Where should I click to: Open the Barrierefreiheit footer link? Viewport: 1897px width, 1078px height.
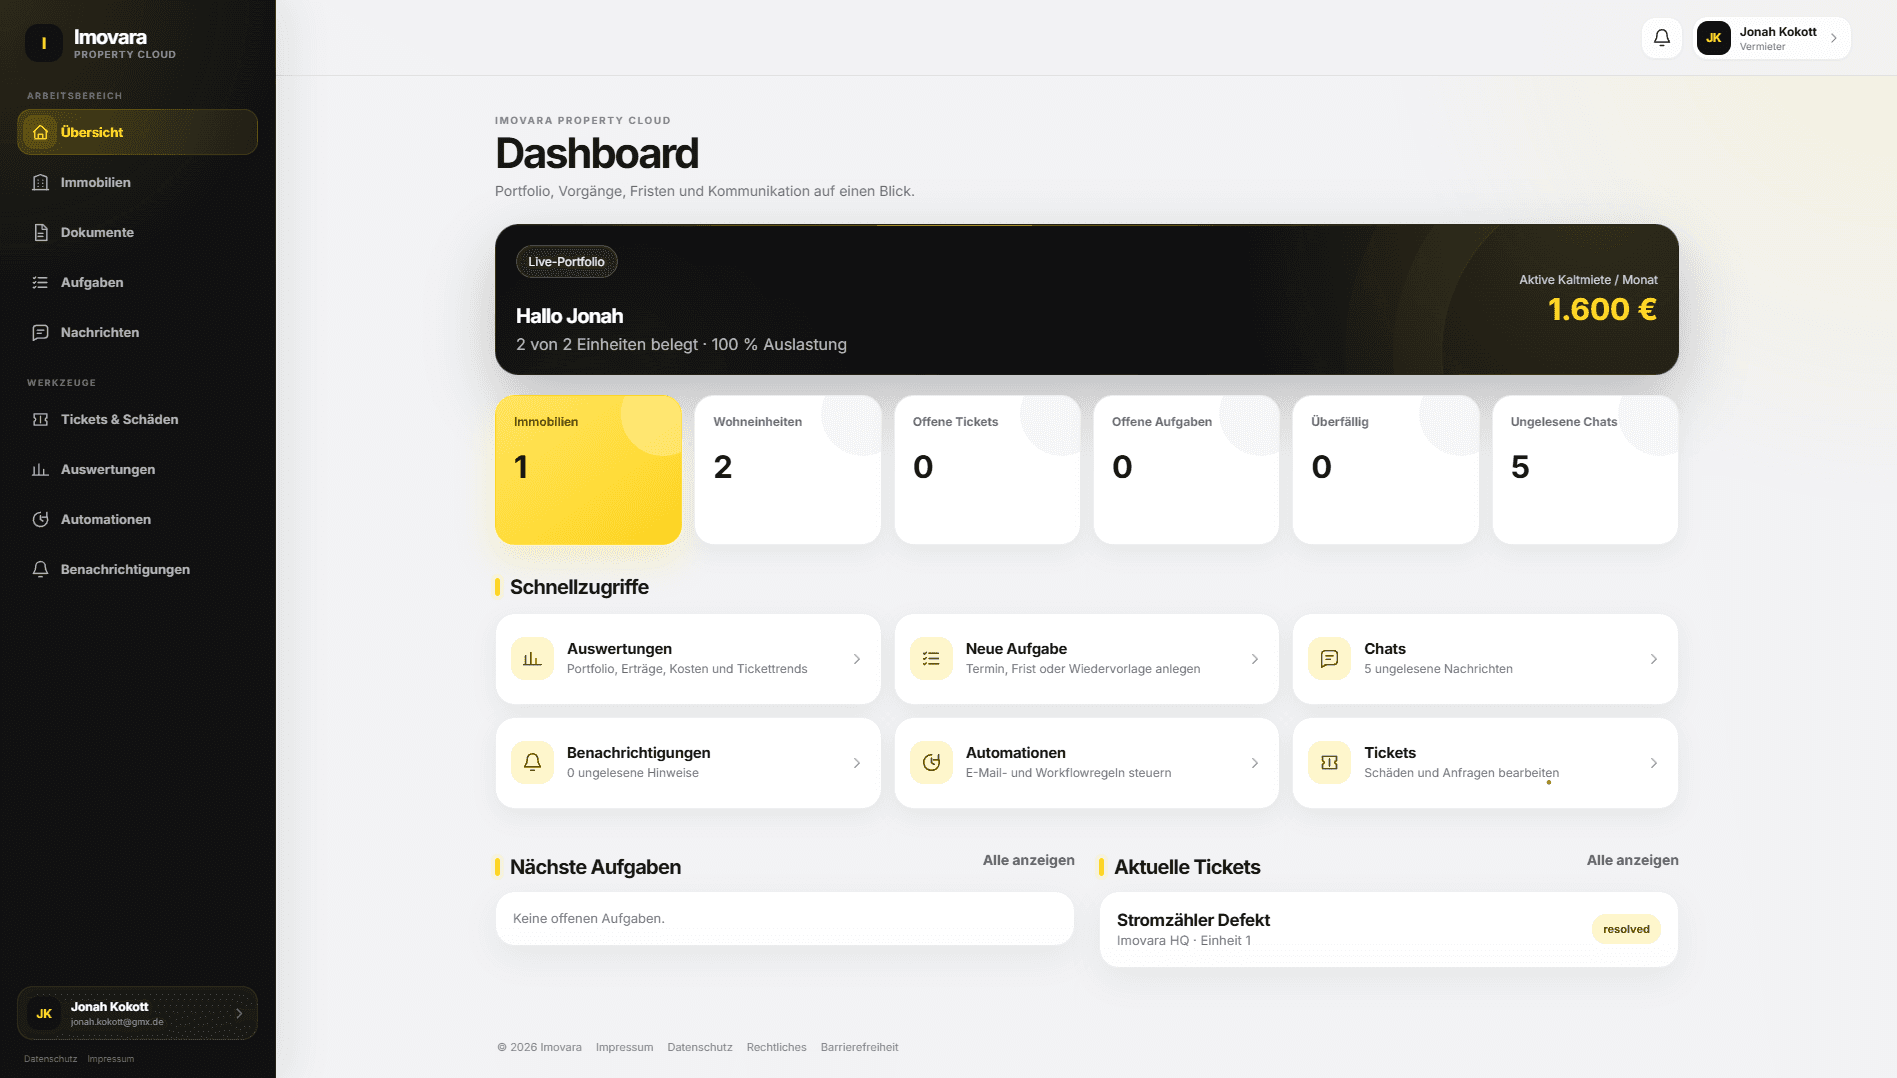[859, 1047]
